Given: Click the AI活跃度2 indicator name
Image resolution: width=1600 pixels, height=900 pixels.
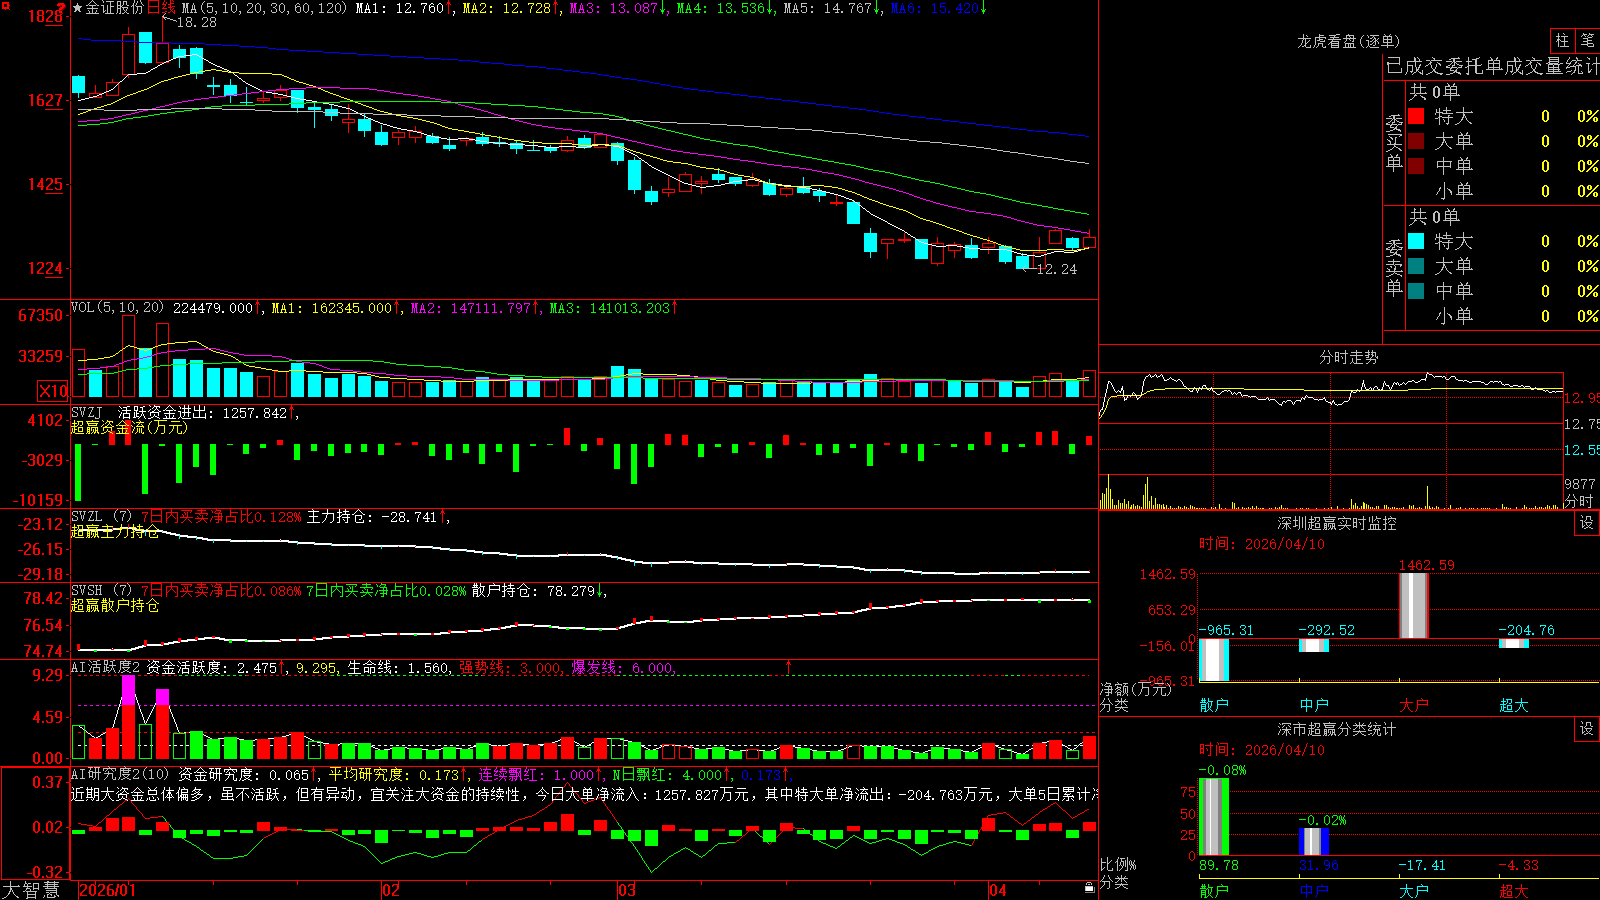Looking at the screenshot, I should click(x=106, y=667).
